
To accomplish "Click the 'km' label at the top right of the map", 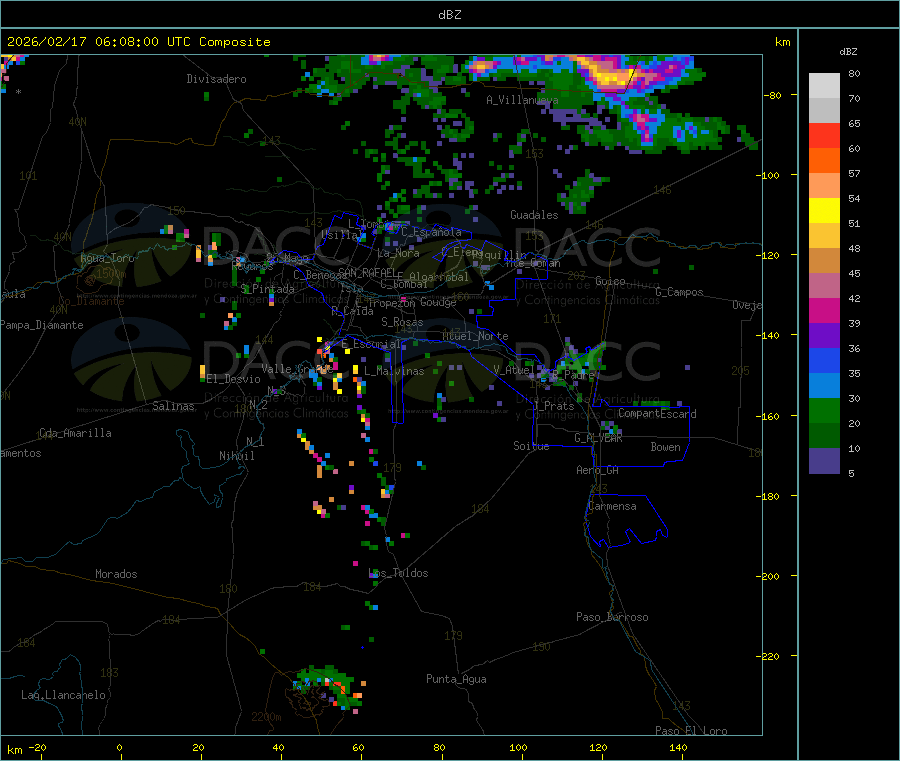I will tap(782, 42).
